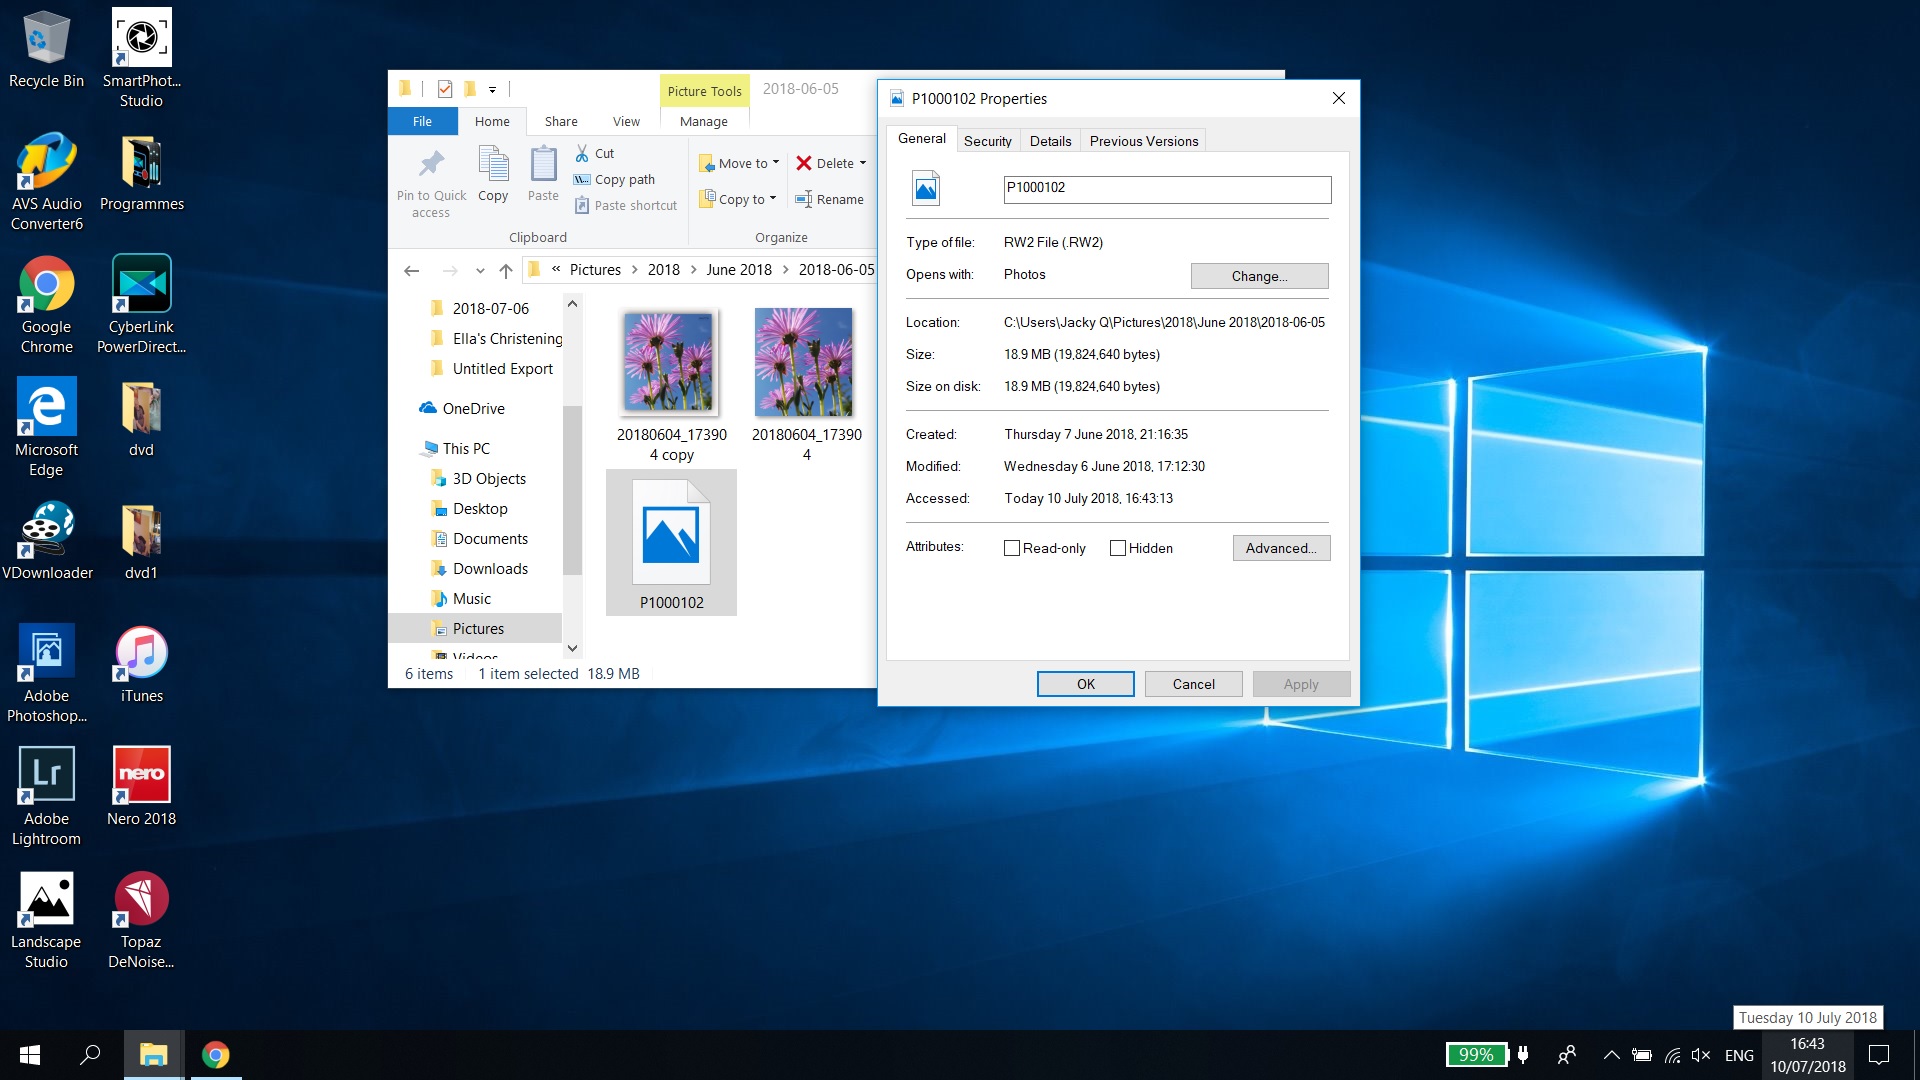Switch to Previous Versions tab

pyautogui.click(x=1142, y=140)
